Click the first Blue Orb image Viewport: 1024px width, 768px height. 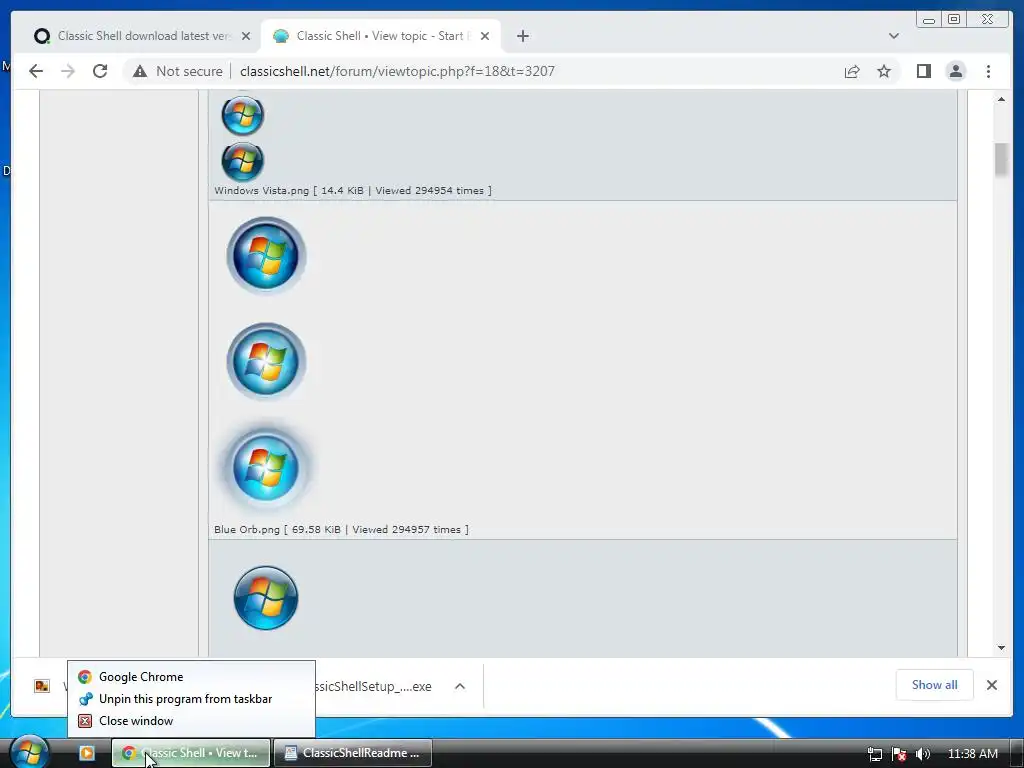(x=266, y=255)
